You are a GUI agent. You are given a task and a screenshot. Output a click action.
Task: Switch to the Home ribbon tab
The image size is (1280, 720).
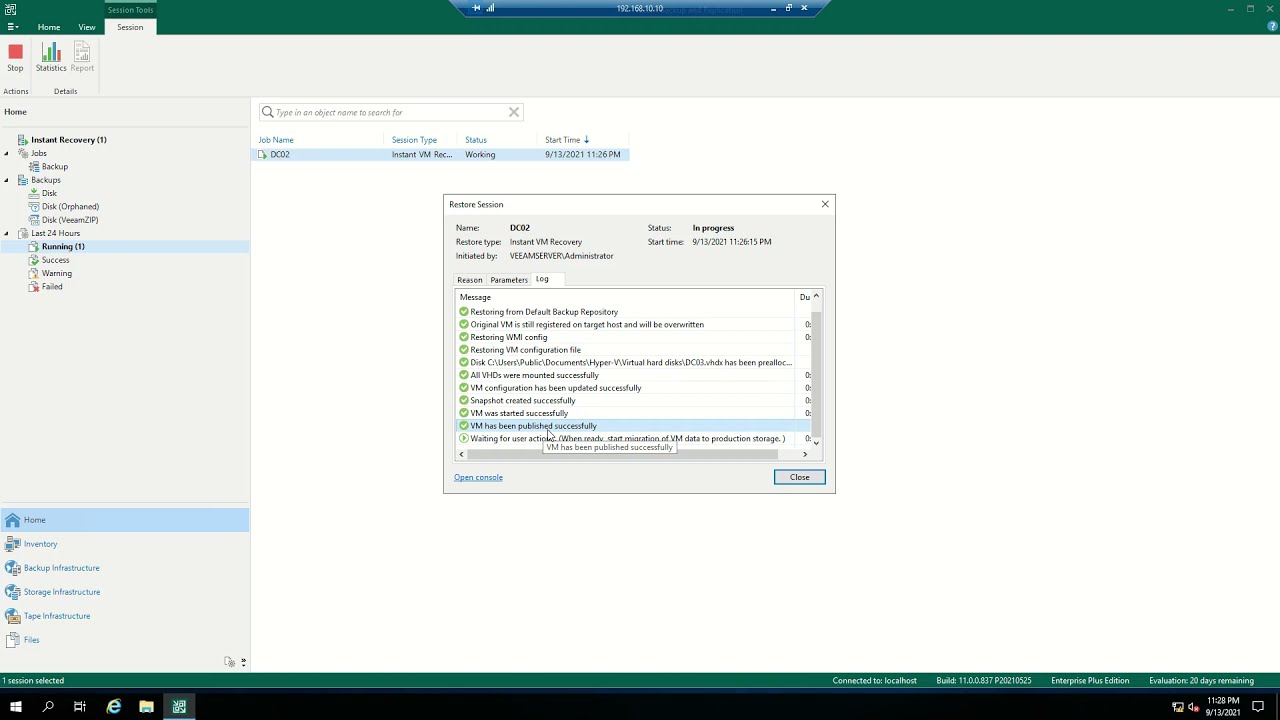pyautogui.click(x=49, y=27)
